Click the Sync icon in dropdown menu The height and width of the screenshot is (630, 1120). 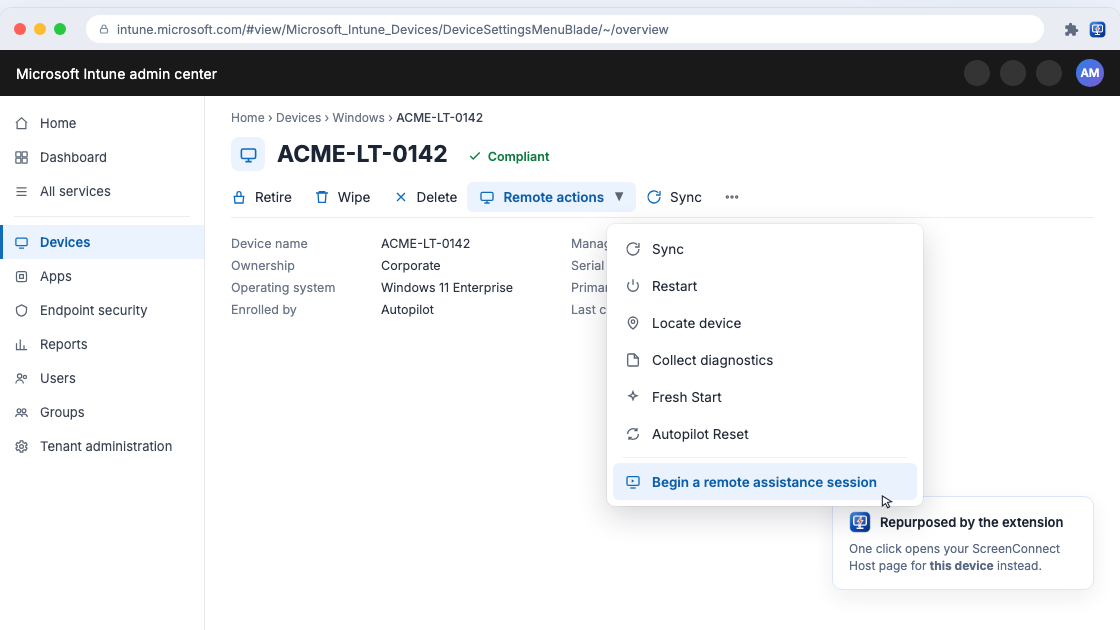coord(633,249)
